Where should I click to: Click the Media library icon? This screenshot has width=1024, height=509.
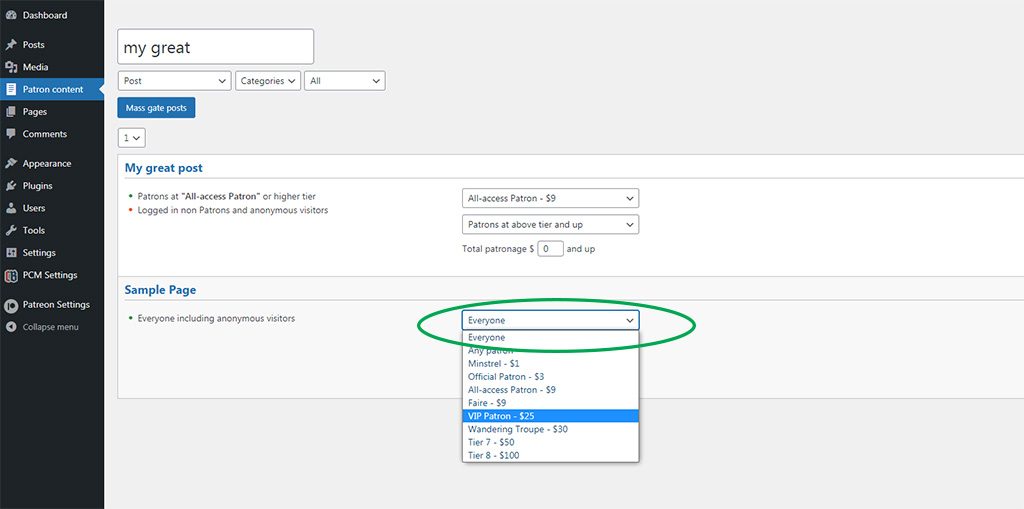pyautogui.click(x=10, y=67)
